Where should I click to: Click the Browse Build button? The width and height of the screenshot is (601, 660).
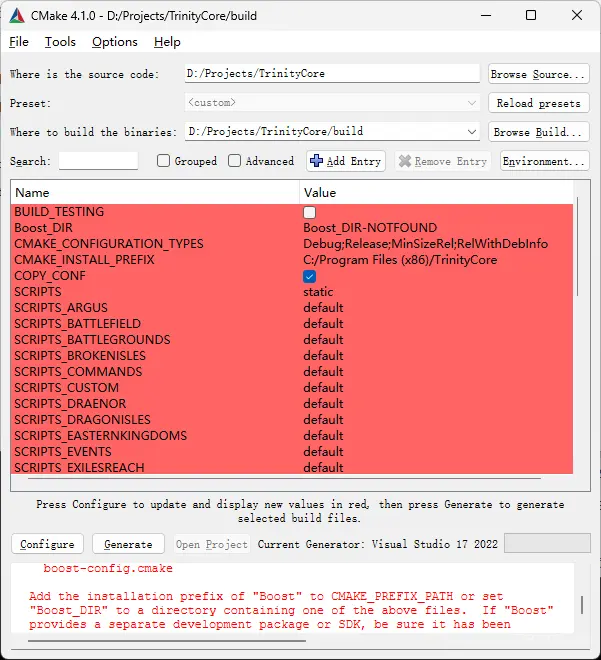[x=538, y=132]
